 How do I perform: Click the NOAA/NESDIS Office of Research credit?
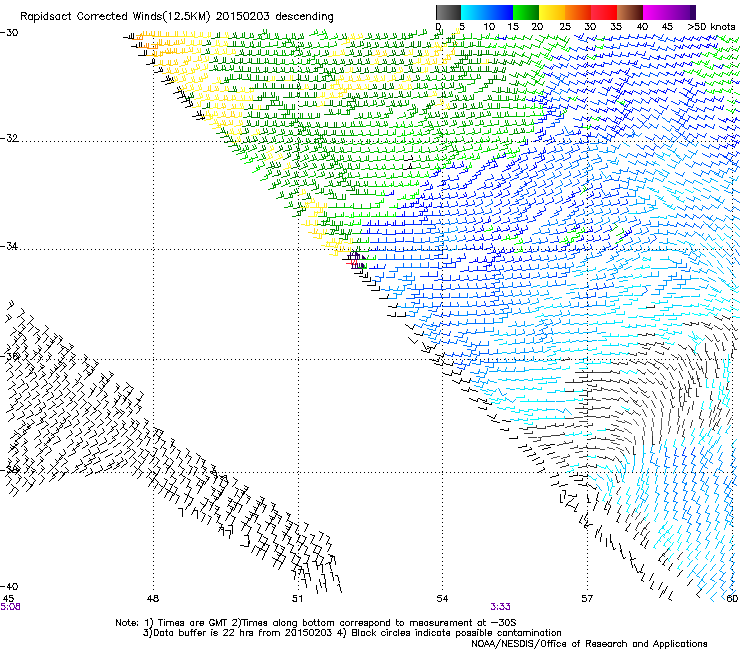click(589, 644)
